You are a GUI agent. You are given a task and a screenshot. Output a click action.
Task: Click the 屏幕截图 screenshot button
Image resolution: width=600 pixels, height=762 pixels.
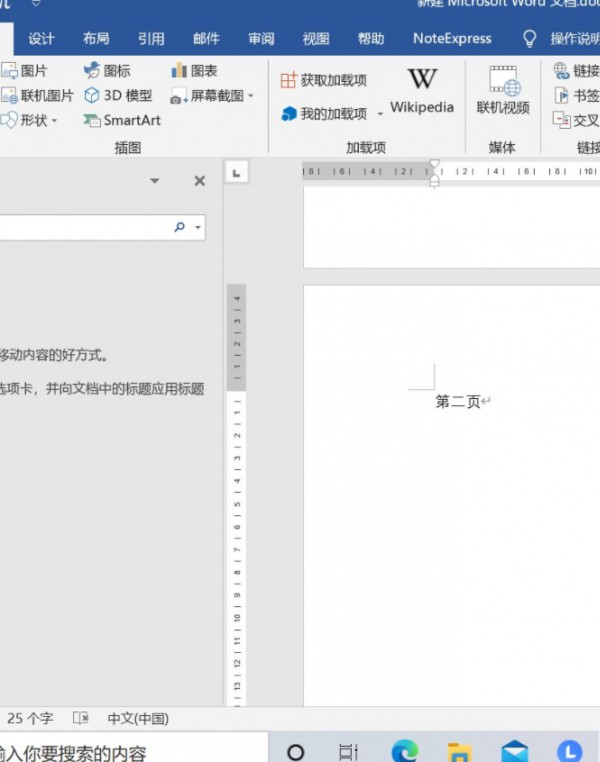[207, 96]
